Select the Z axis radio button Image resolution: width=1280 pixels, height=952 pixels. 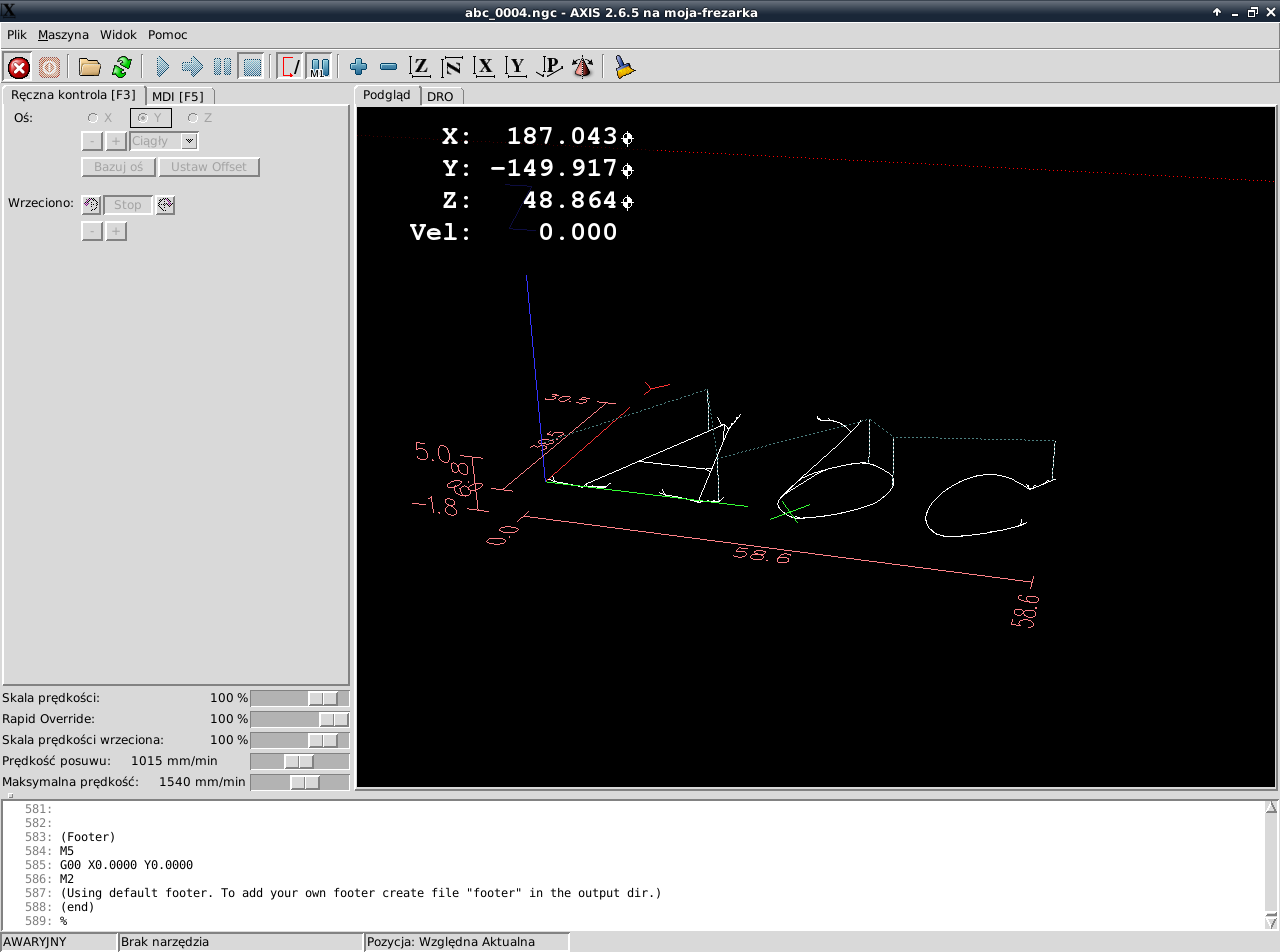193,118
